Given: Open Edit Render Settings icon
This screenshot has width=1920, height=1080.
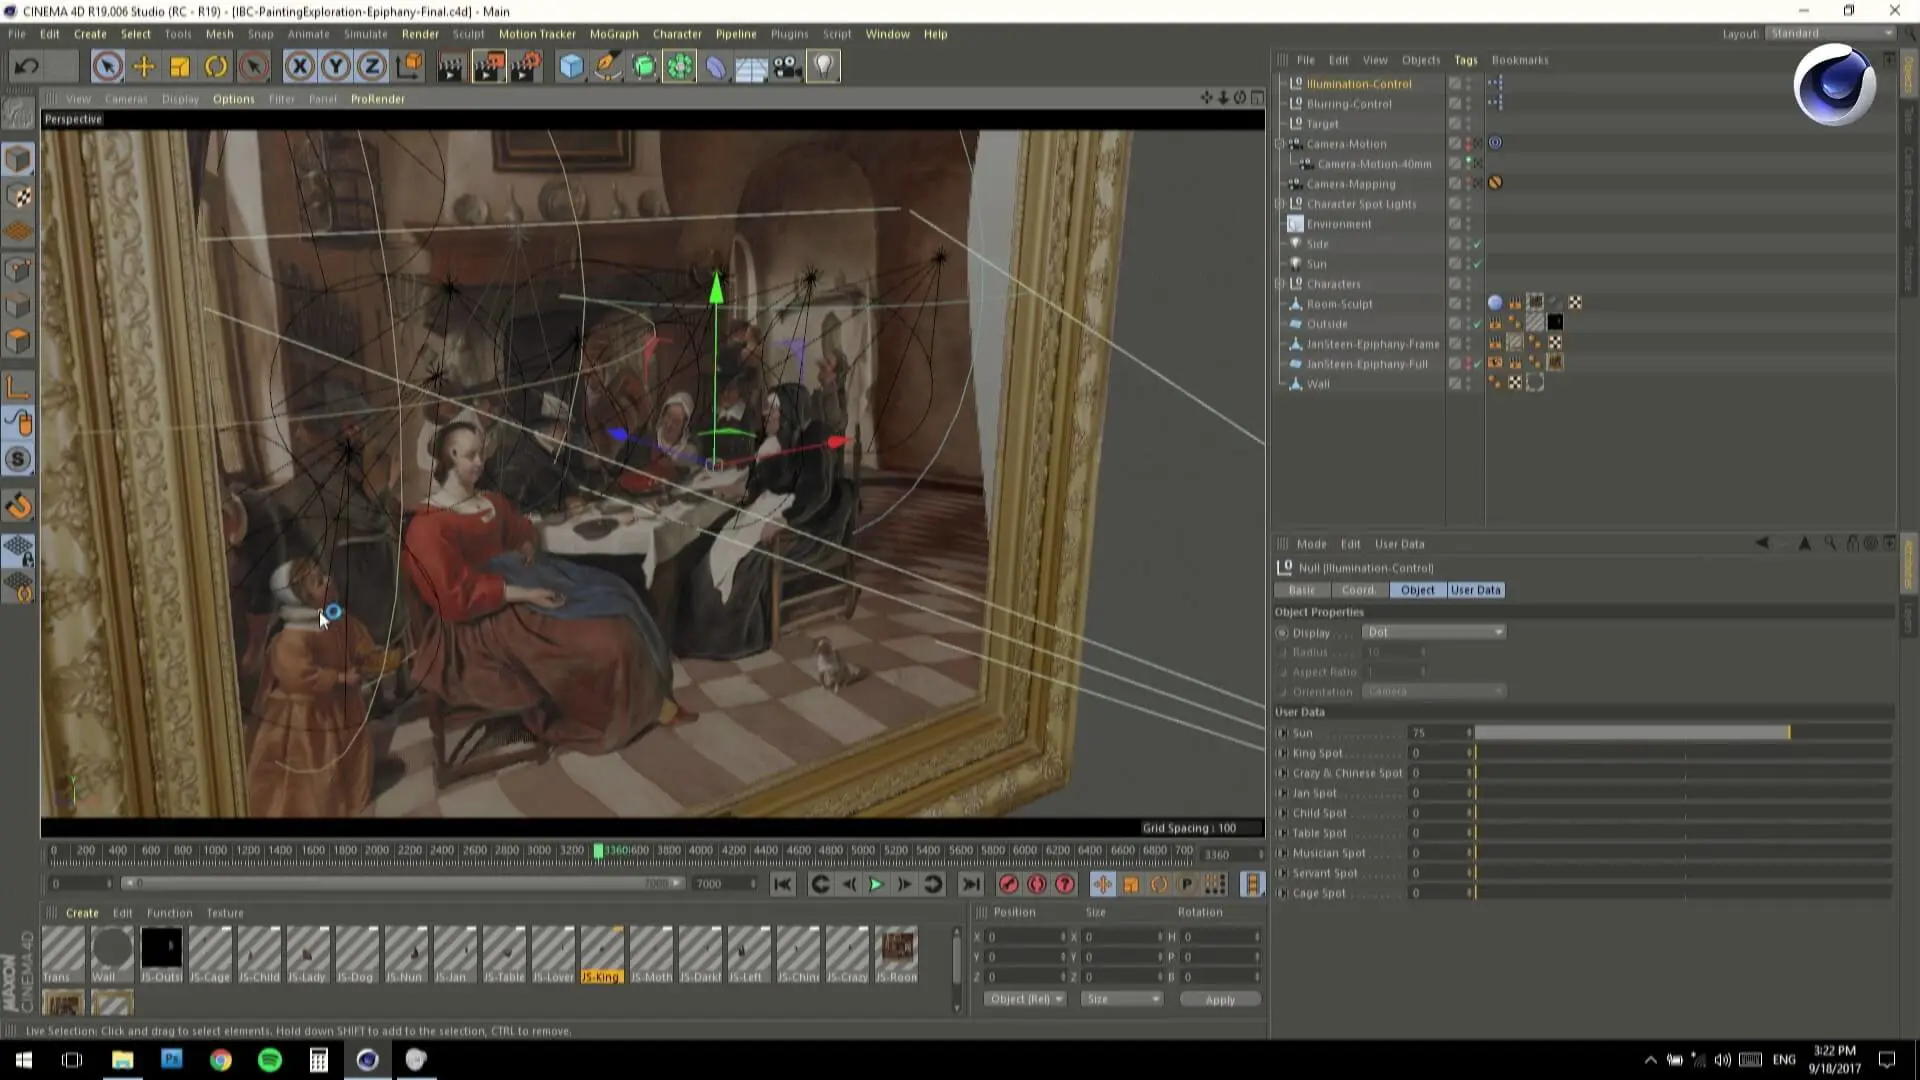Looking at the screenshot, I should click(x=526, y=67).
